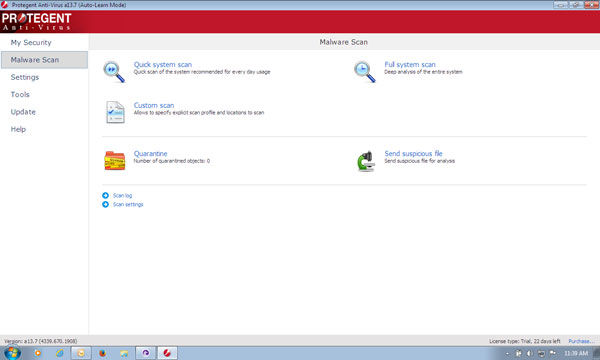Open Firefox from the taskbar
Image resolution: width=600 pixels, height=360 pixels.
point(103,353)
